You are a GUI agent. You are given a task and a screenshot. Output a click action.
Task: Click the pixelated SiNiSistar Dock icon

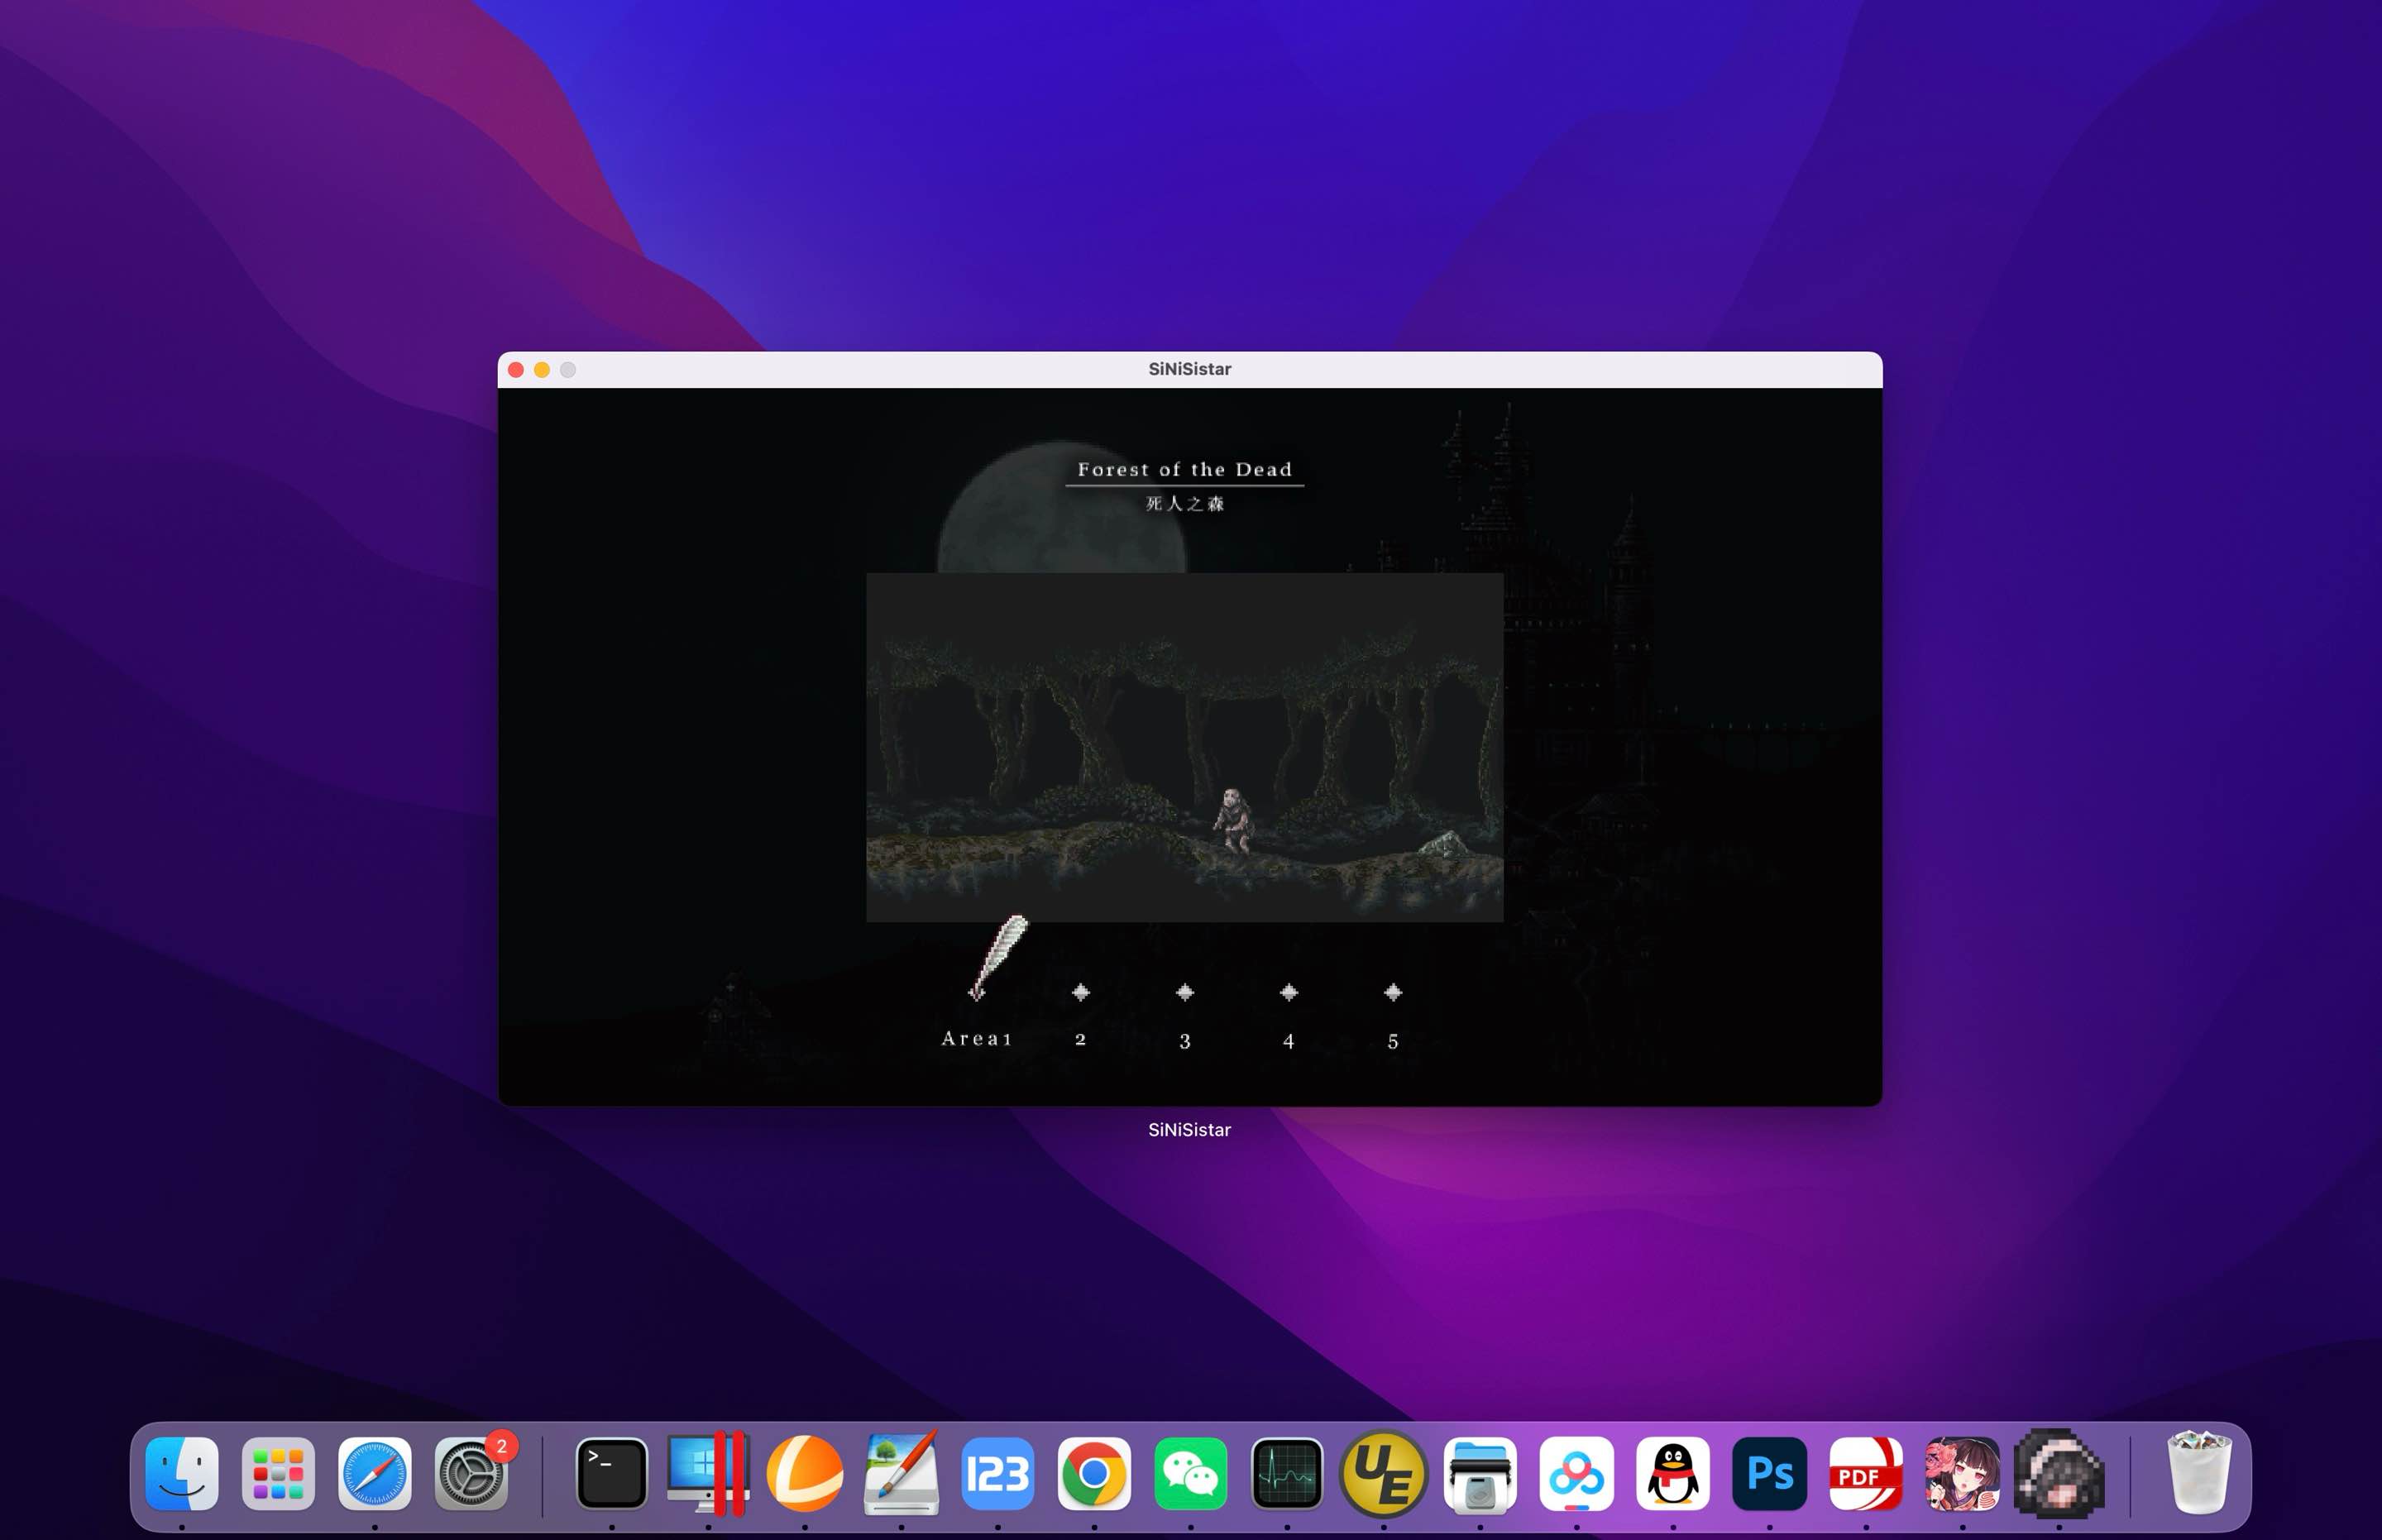(2059, 1473)
